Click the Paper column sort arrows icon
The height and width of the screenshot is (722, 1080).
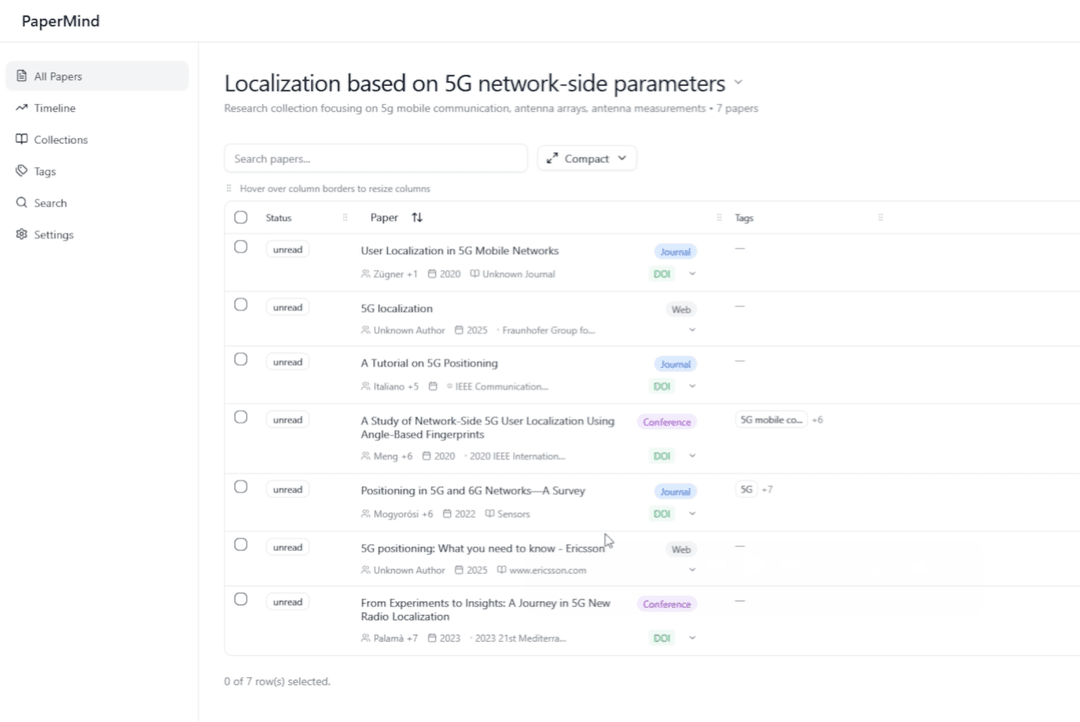tap(417, 218)
